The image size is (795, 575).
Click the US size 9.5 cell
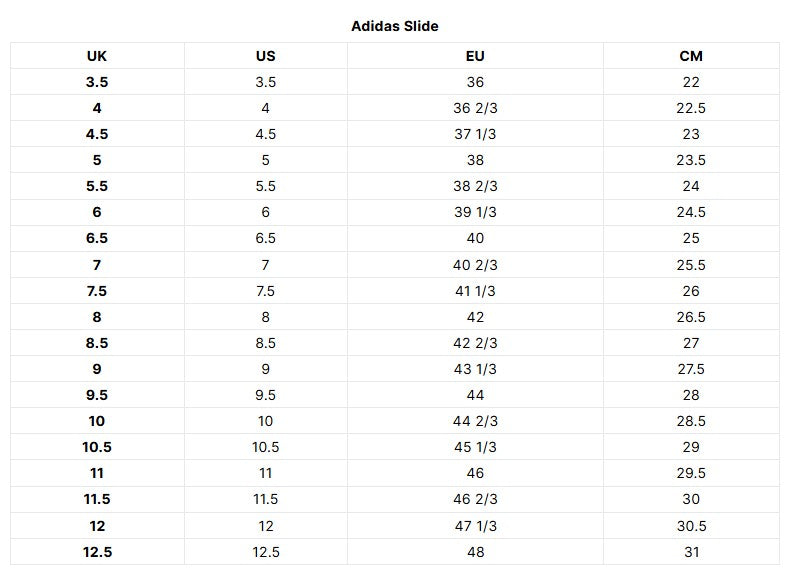[x=265, y=395]
